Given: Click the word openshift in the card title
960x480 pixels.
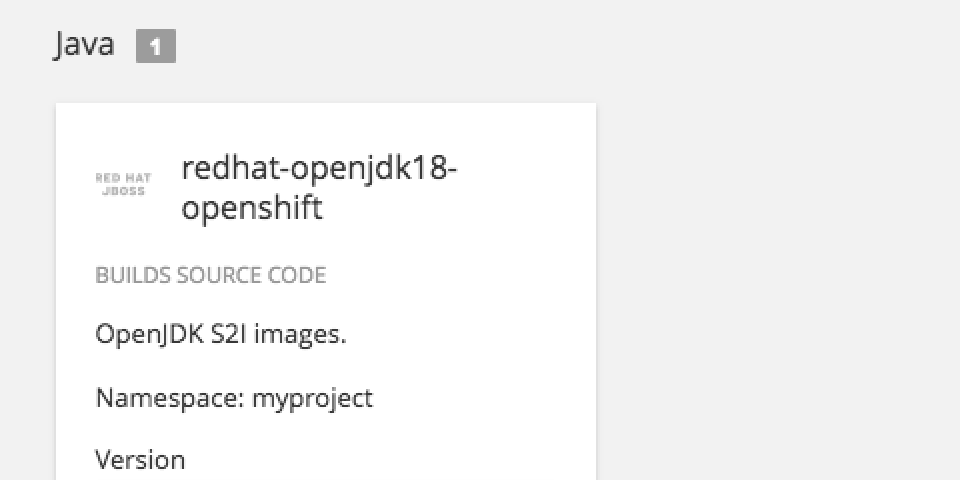Looking at the screenshot, I should point(252,208).
